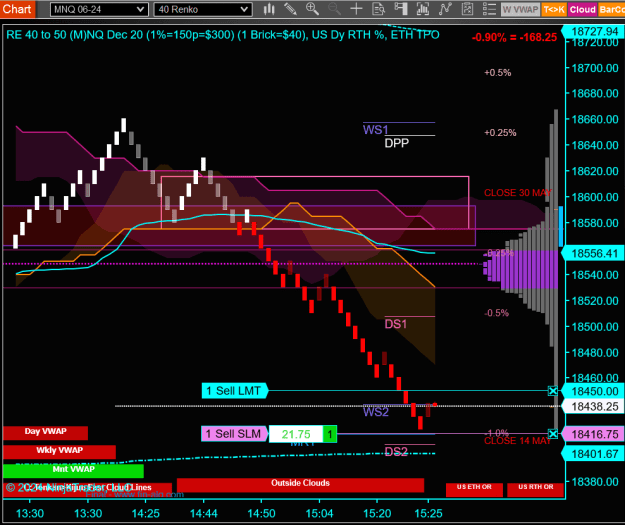Click the 18500.00 price axis label
The height and width of the screenshot is (525, 625).
(595, 327)
